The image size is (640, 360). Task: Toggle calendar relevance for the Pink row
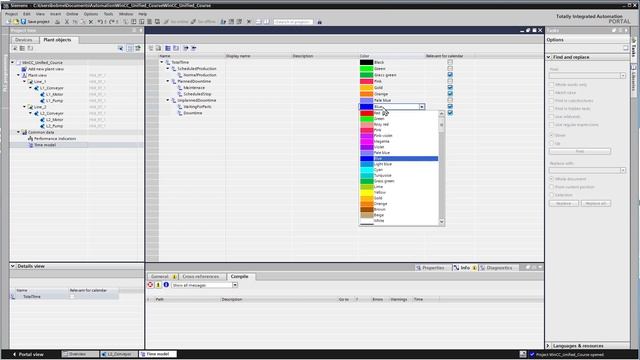[x=450, y=81]
